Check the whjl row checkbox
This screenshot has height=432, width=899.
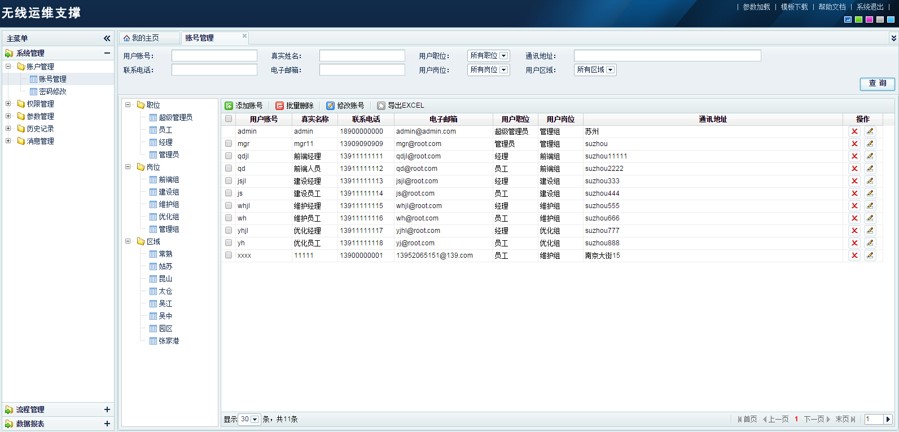229,206
